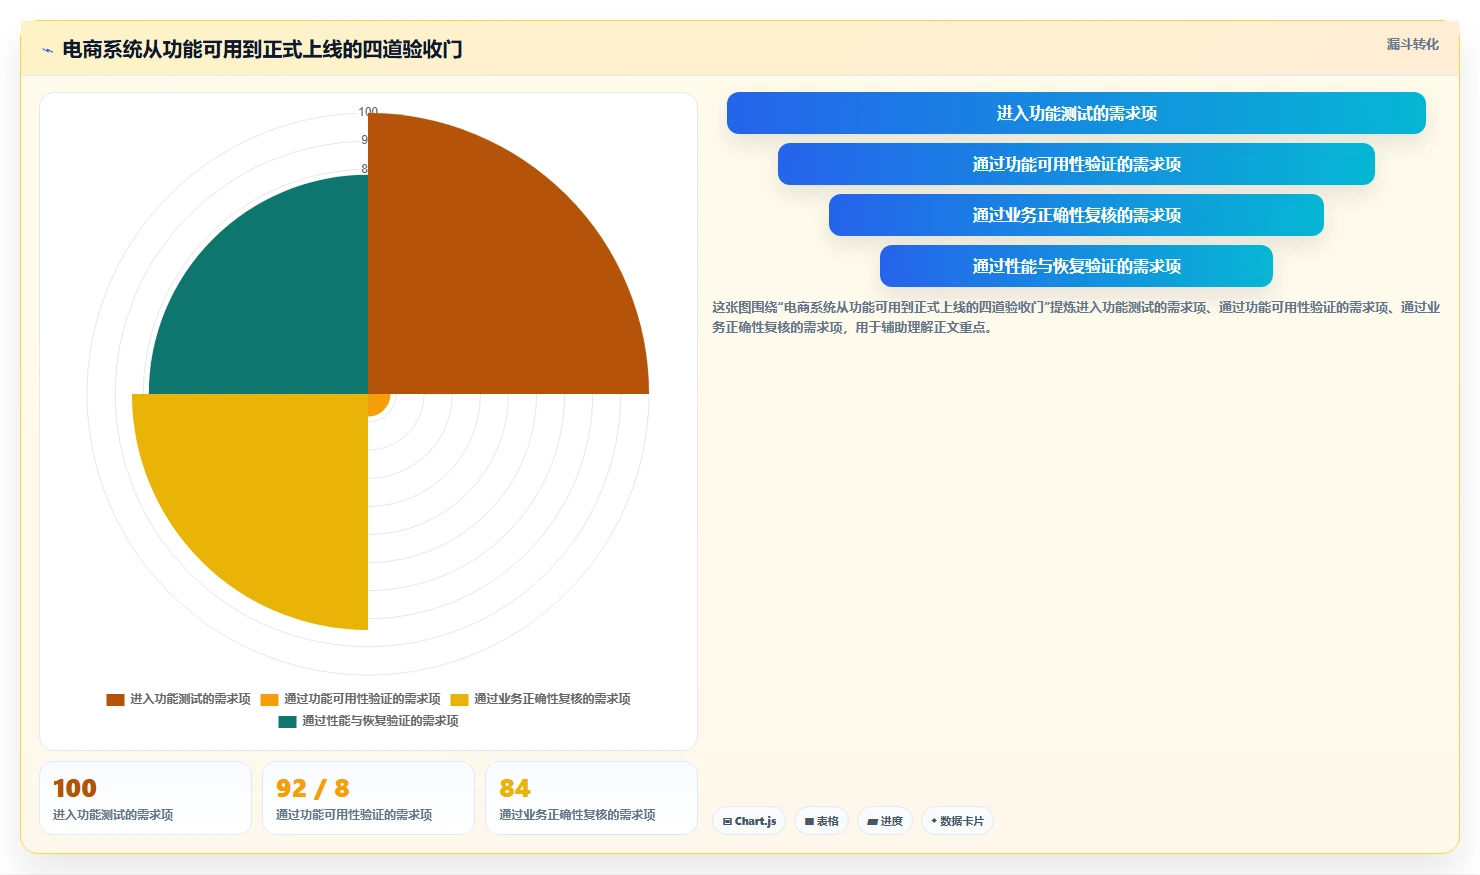Click the description paragraph under the funnel
This screenshot has width=1480, height=875.
[1076, 317]
